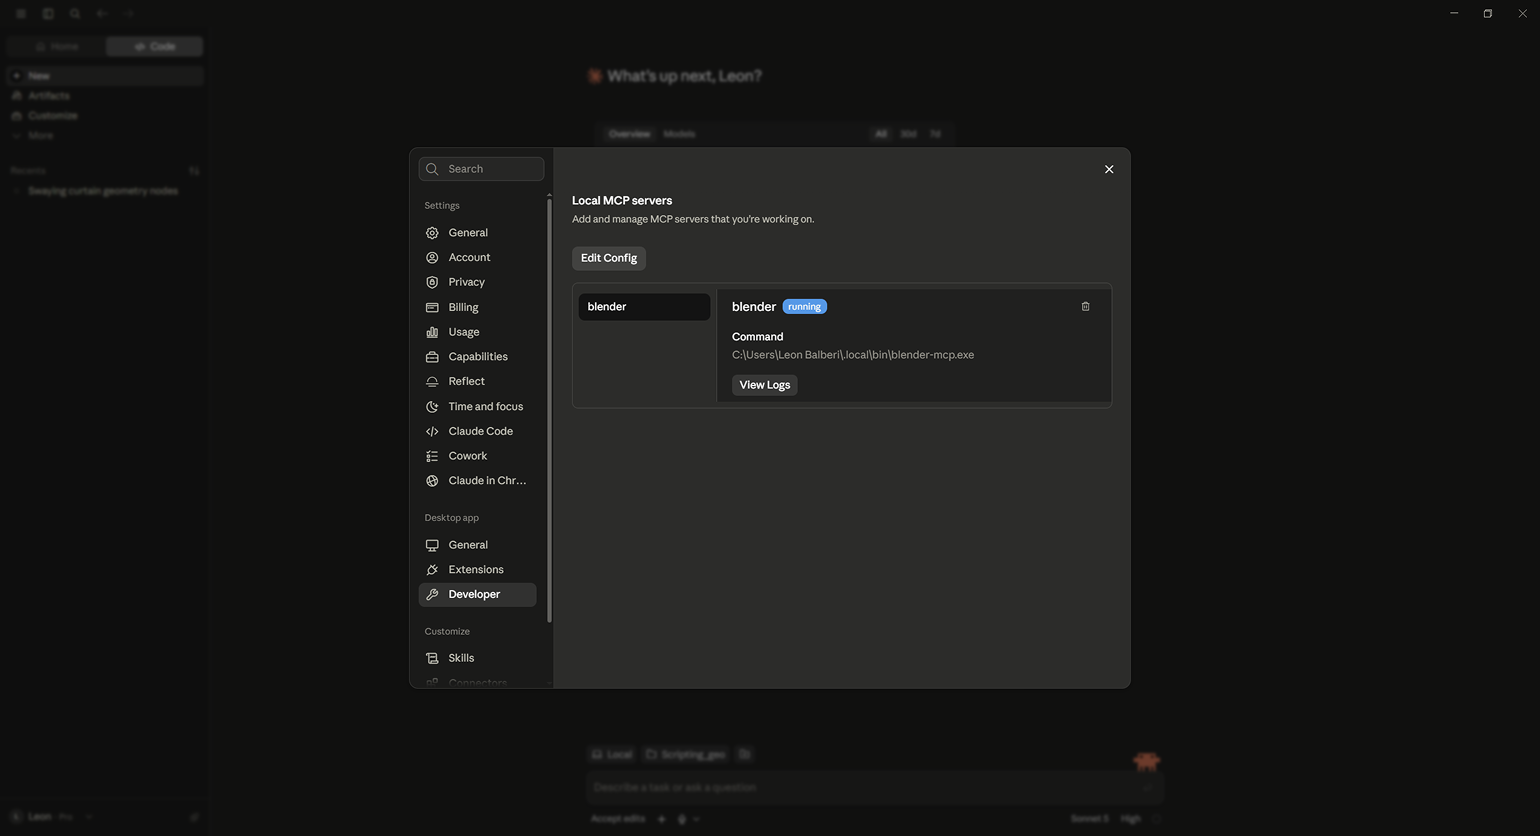
Task: Select the 7d time range filter
Action: [x=935, y=134]
